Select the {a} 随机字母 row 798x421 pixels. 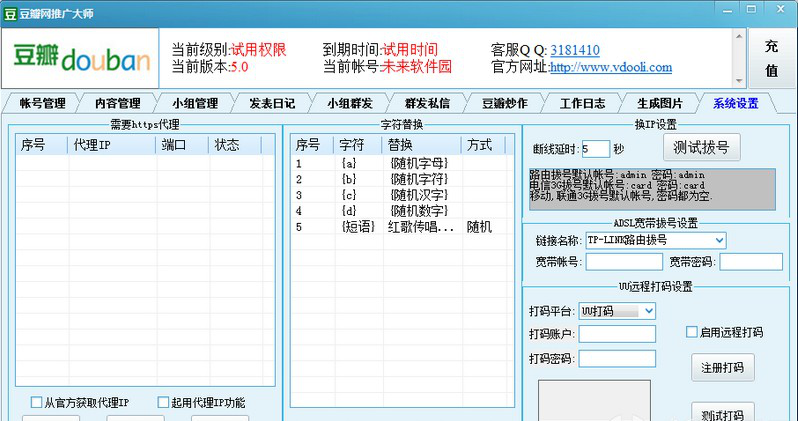pyautogui.click(x=402, y=163)
